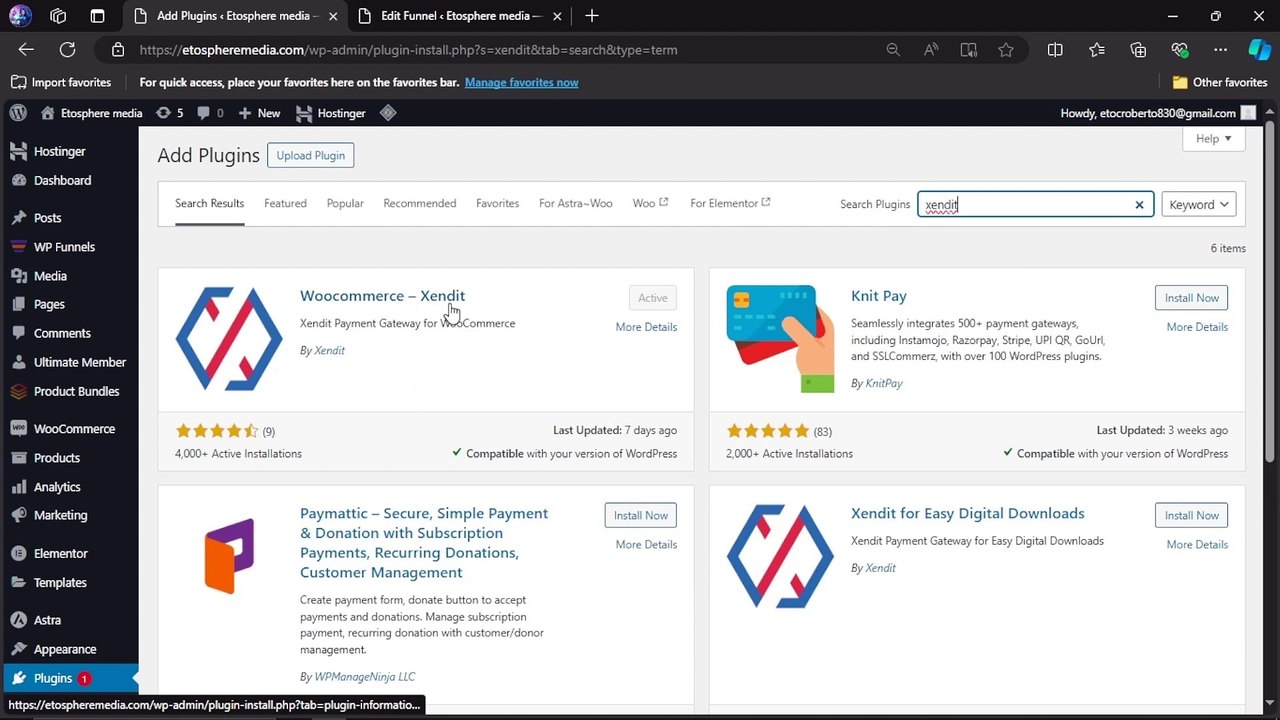Viewport: 1280px width, 720px height.
Task: Open the Other favorites folder
Action: click(x=1220, y=83)
